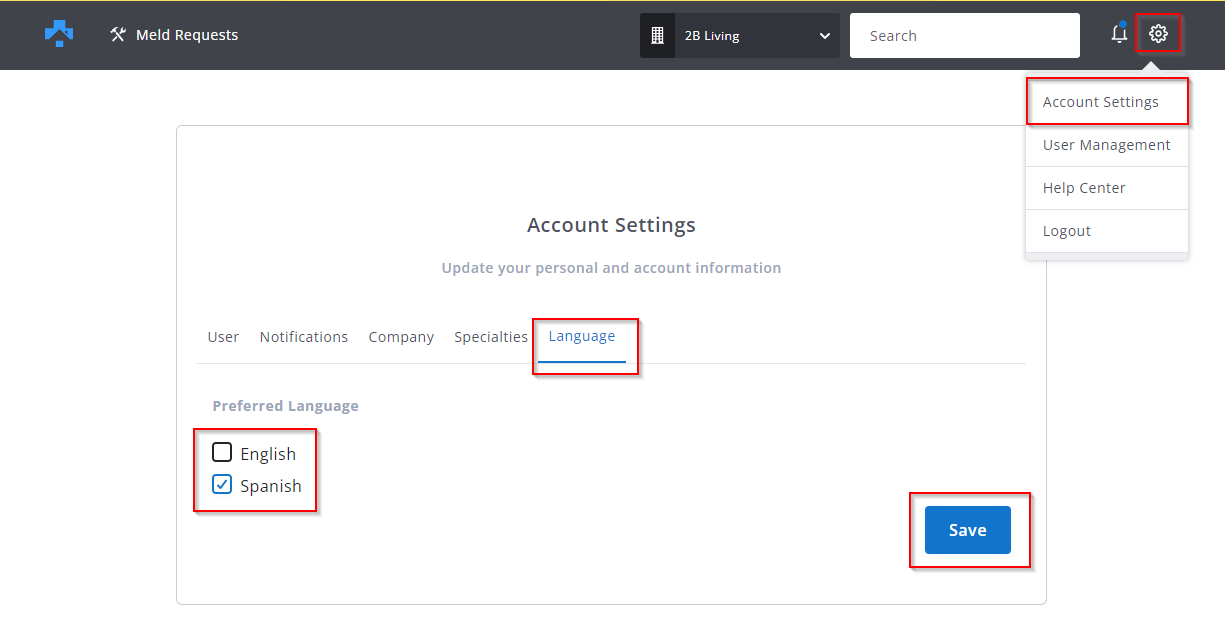Switch to the Company tab
Viewport: 1225px width, 619px height.
coord(401,337)
